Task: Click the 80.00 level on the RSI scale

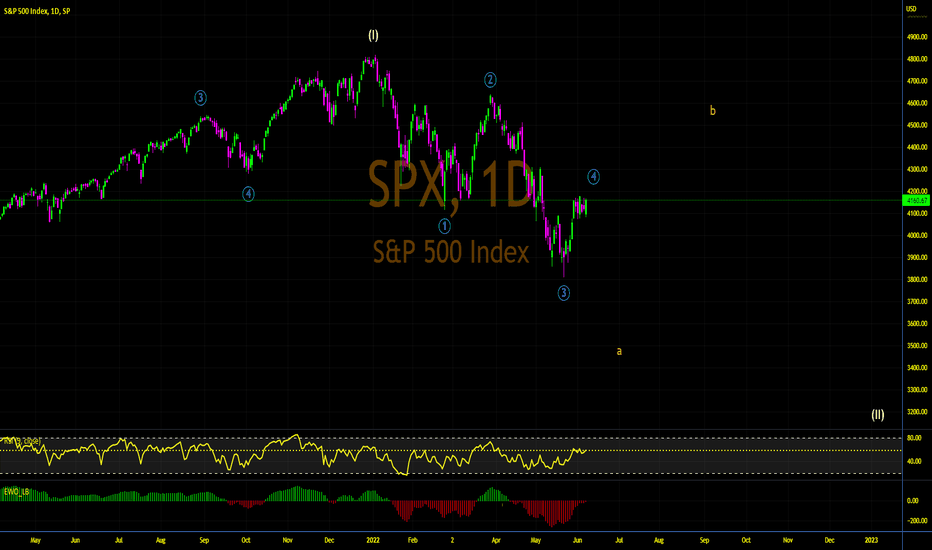Action: [x=914, y=438]
